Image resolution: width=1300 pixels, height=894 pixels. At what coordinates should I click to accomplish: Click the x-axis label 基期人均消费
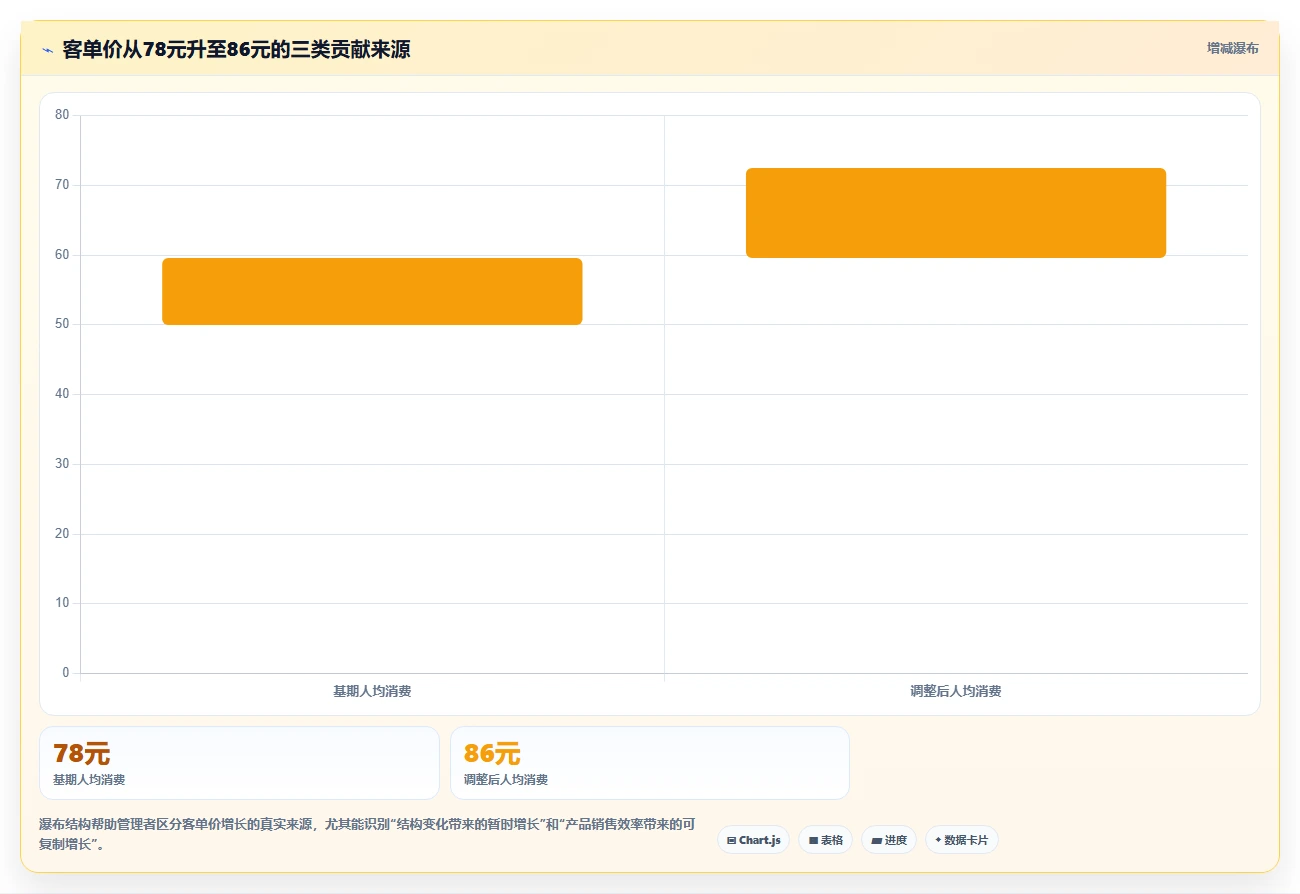click(x=372, y=691)
